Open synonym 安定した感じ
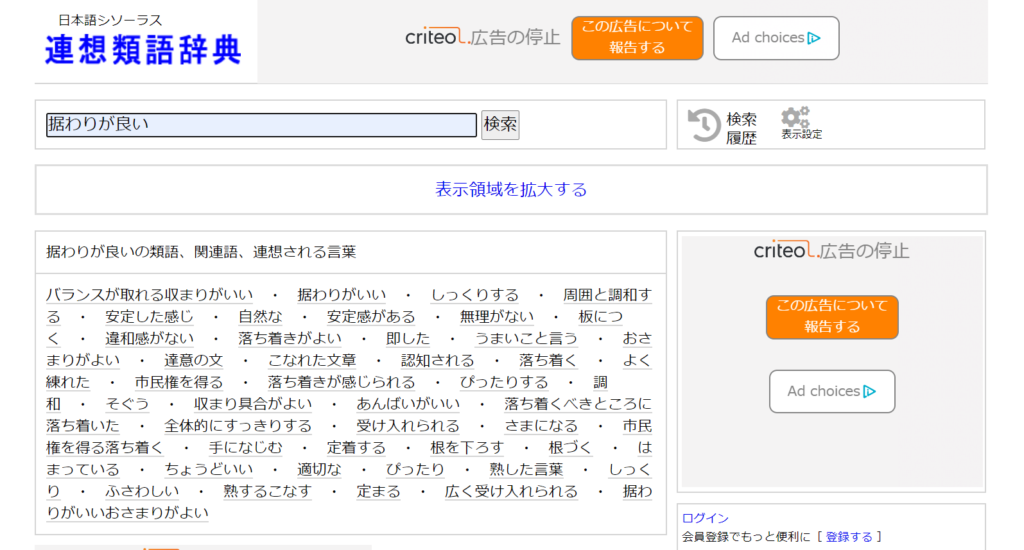This screenshot has width=1024, height=550. pos(150,317)
